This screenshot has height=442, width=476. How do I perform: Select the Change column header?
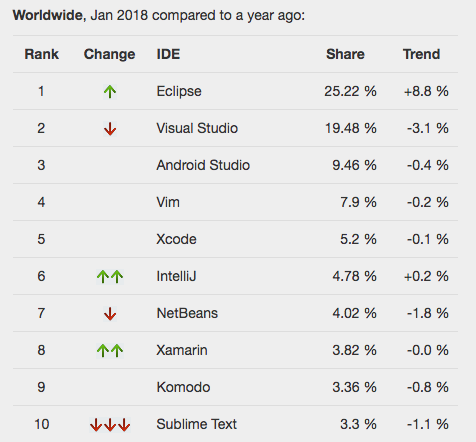tap(109, 54)
